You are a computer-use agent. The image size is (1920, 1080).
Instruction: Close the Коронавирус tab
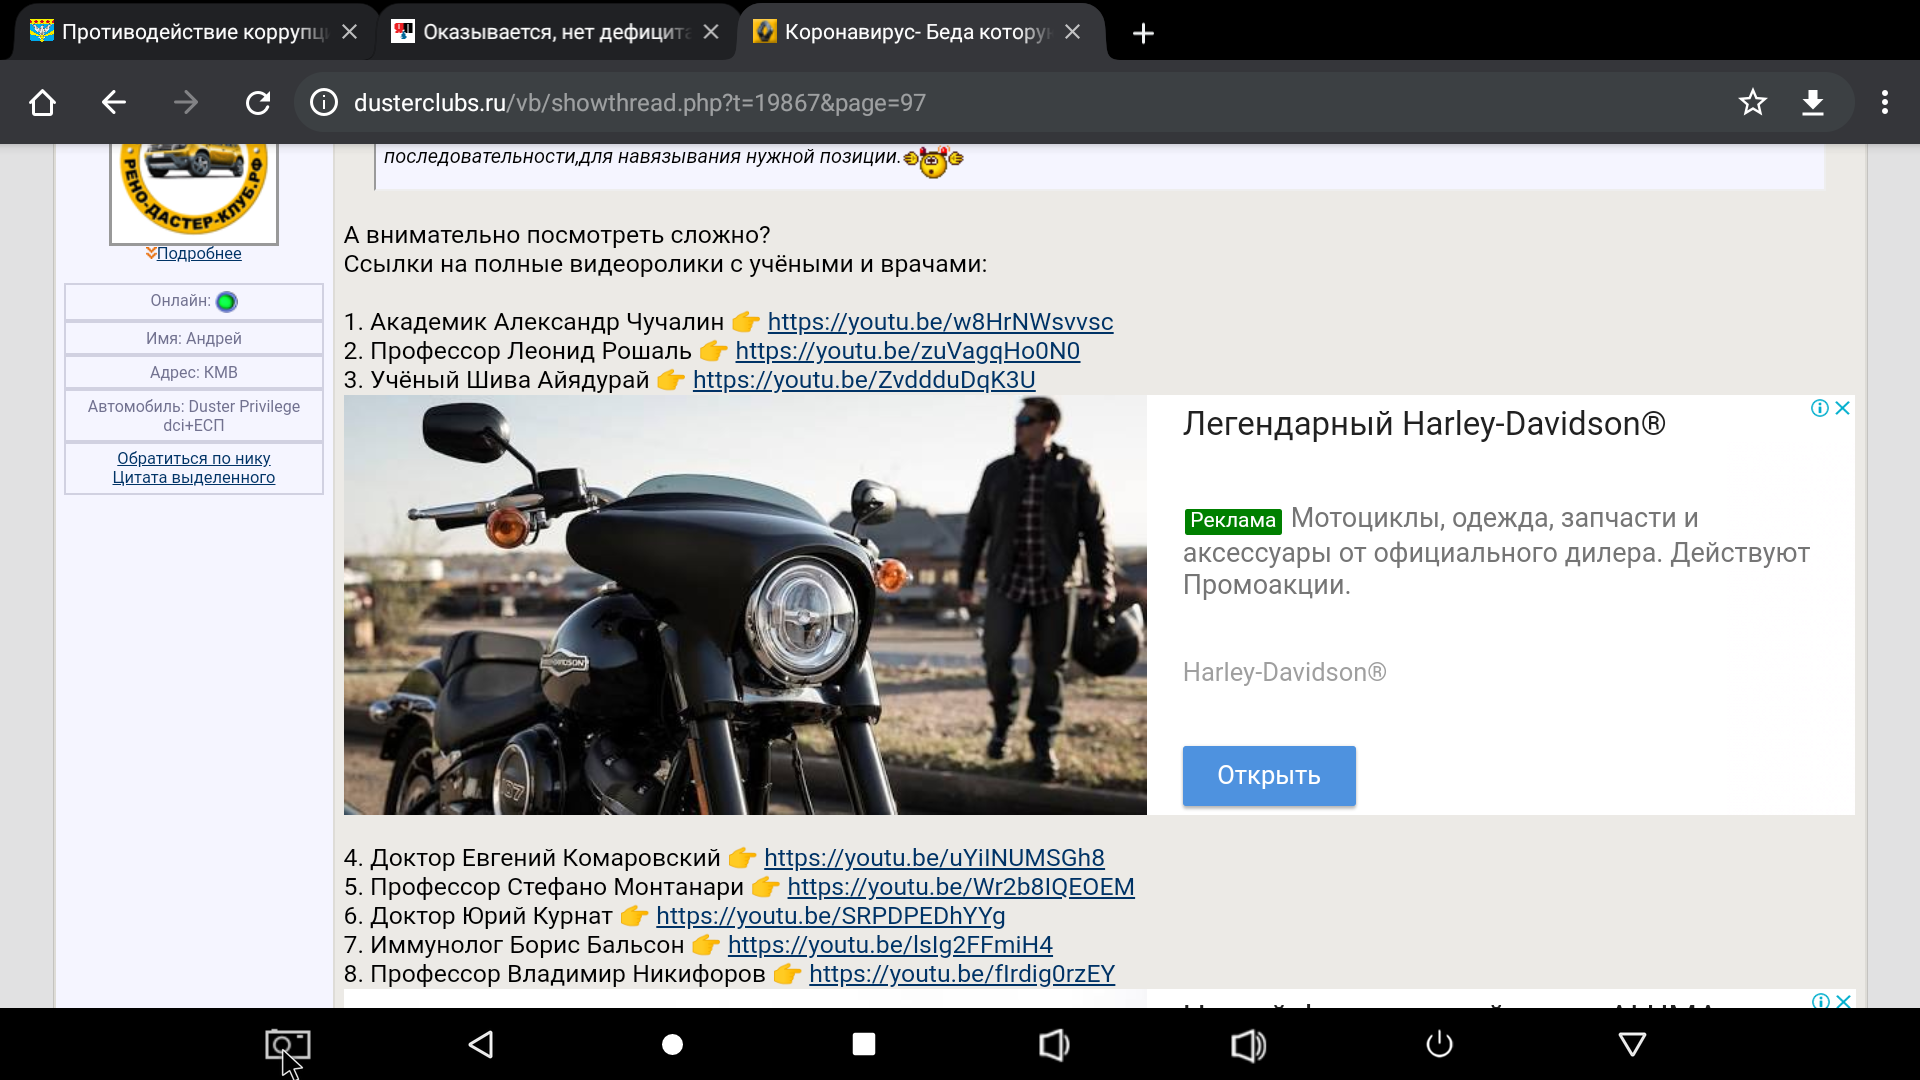click(1073, 32)
